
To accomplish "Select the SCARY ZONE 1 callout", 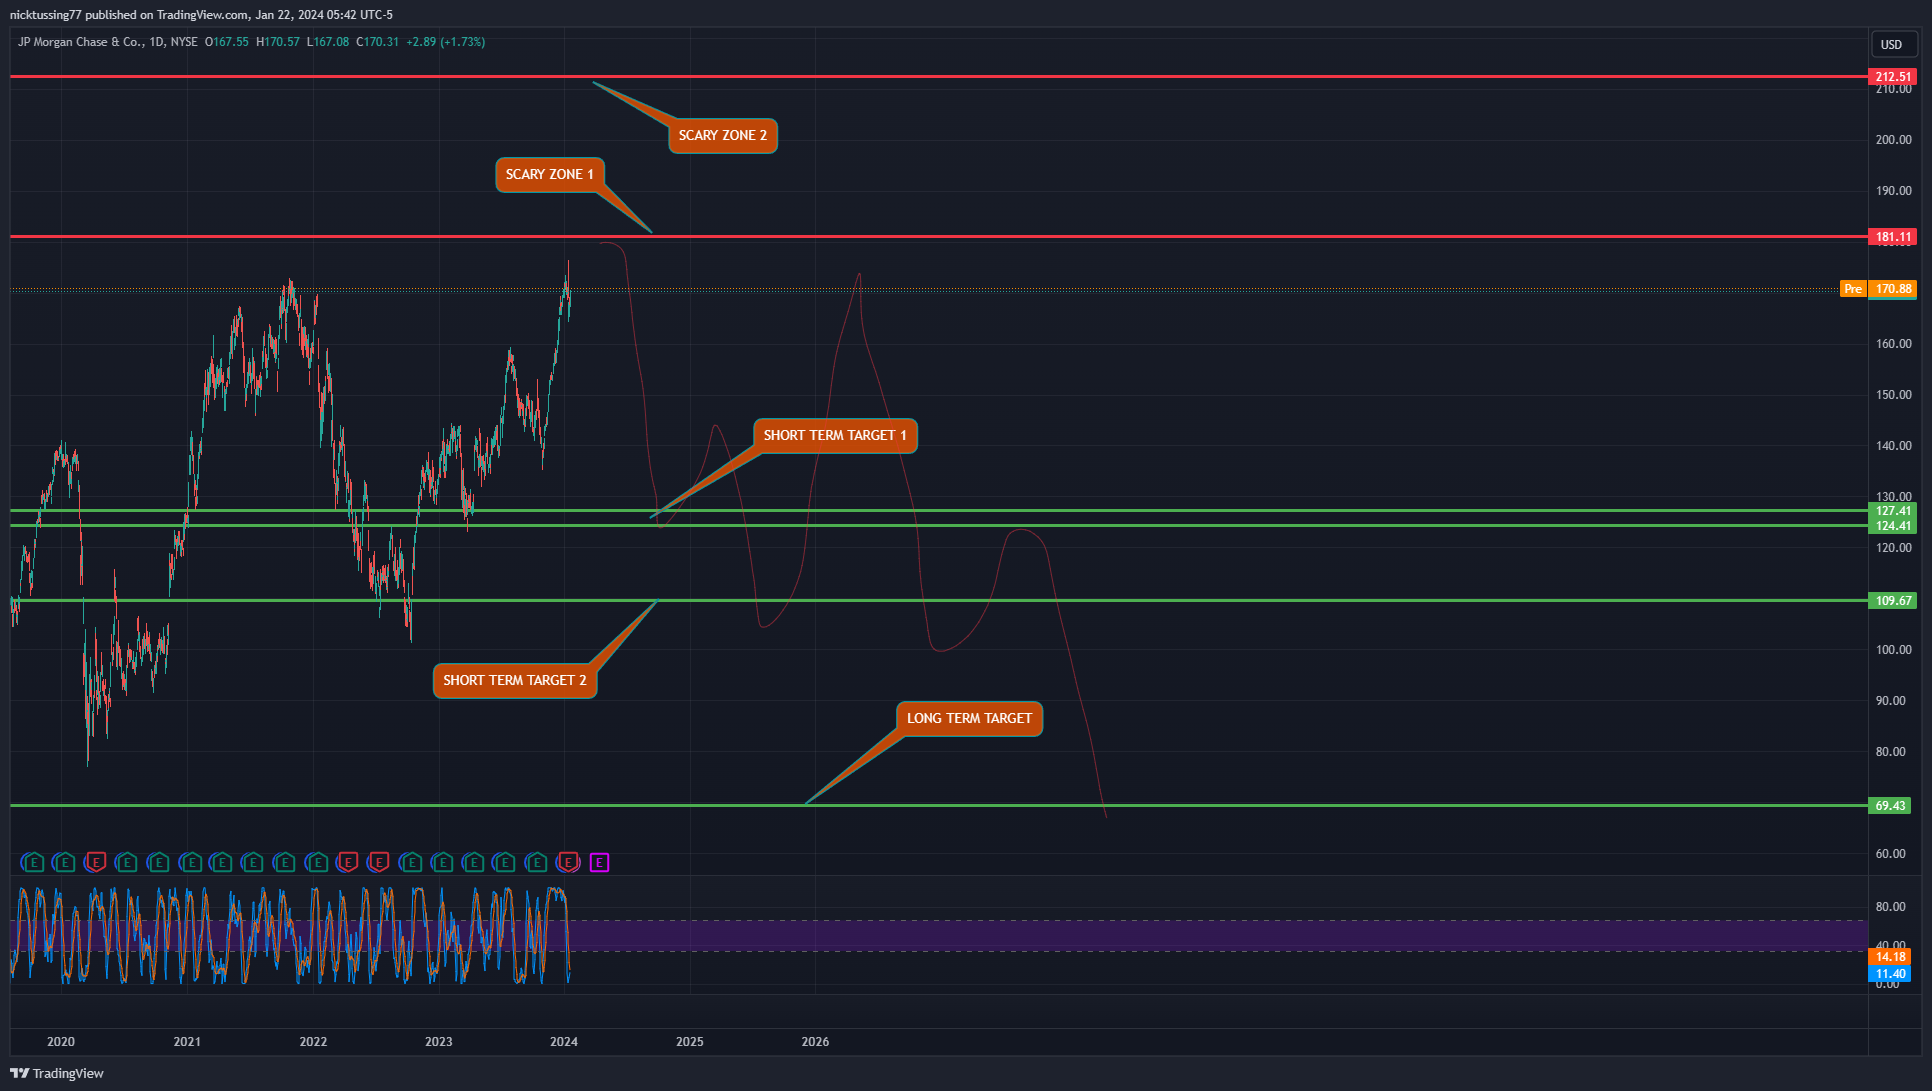I will pos(550,174).
